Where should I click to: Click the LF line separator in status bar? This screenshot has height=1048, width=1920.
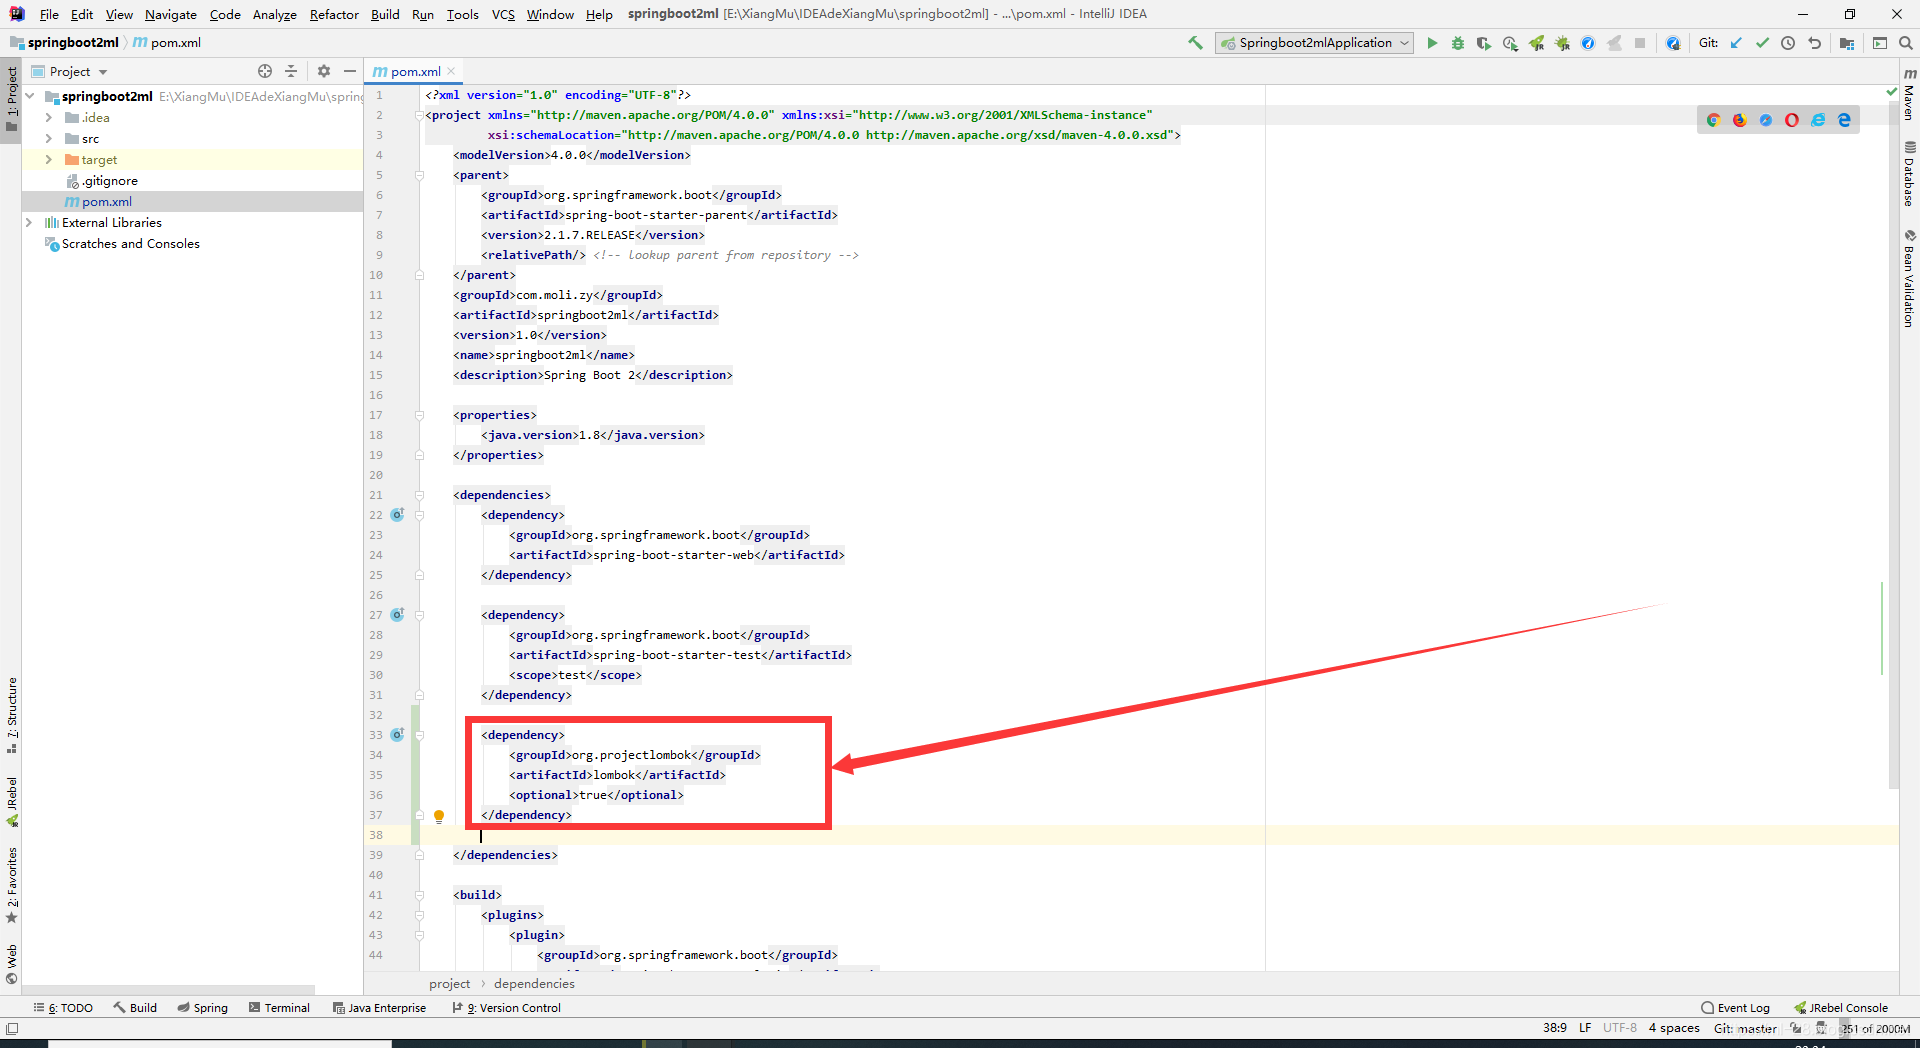click(x=1585, y=1028)
